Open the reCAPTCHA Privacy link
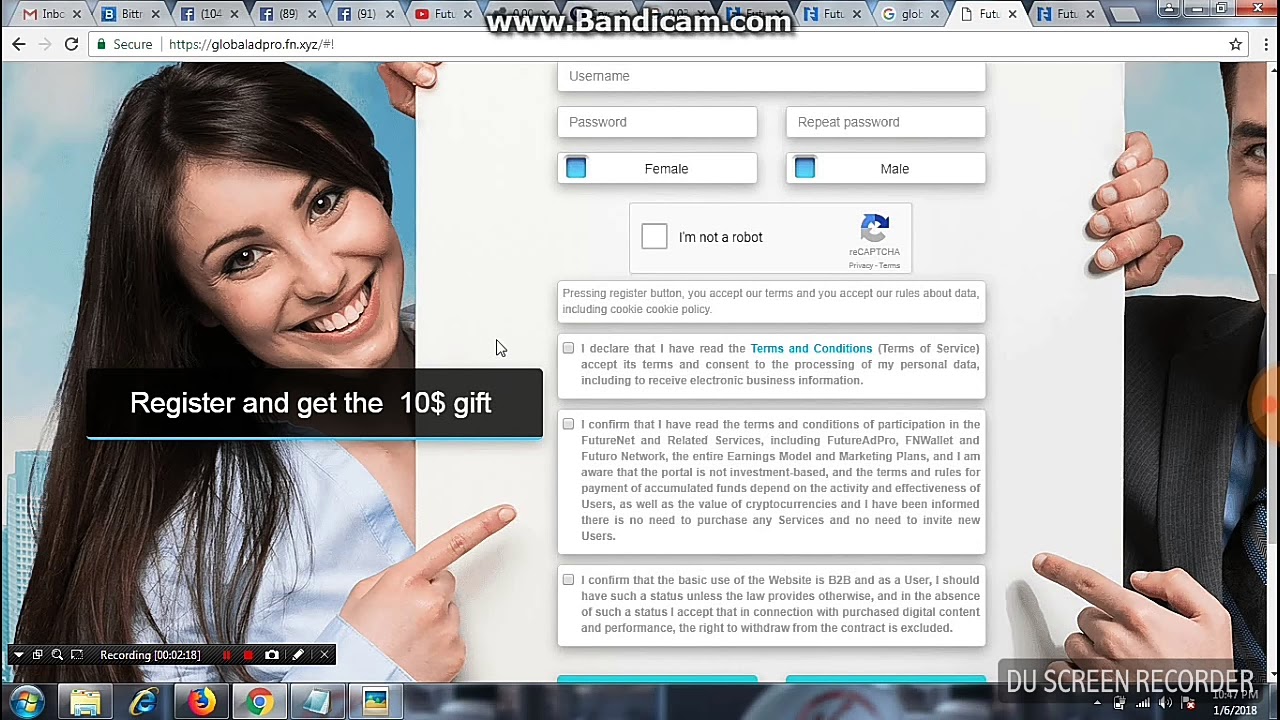 [x=860, y=265]
